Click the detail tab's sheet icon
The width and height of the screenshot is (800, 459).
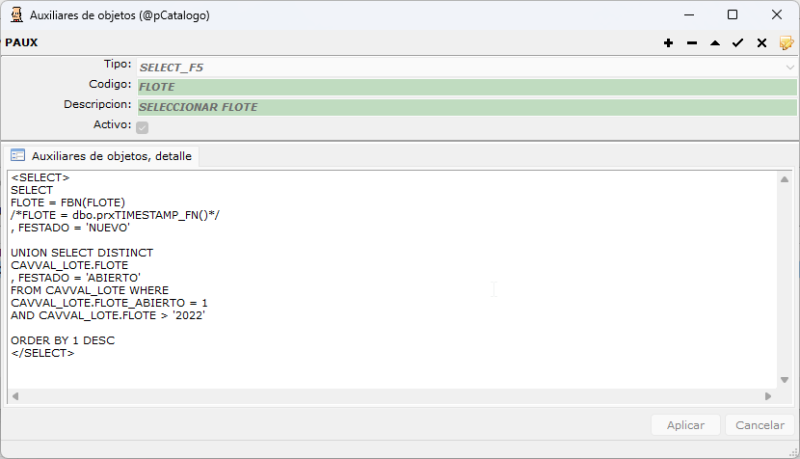click(x=18, y=155)
